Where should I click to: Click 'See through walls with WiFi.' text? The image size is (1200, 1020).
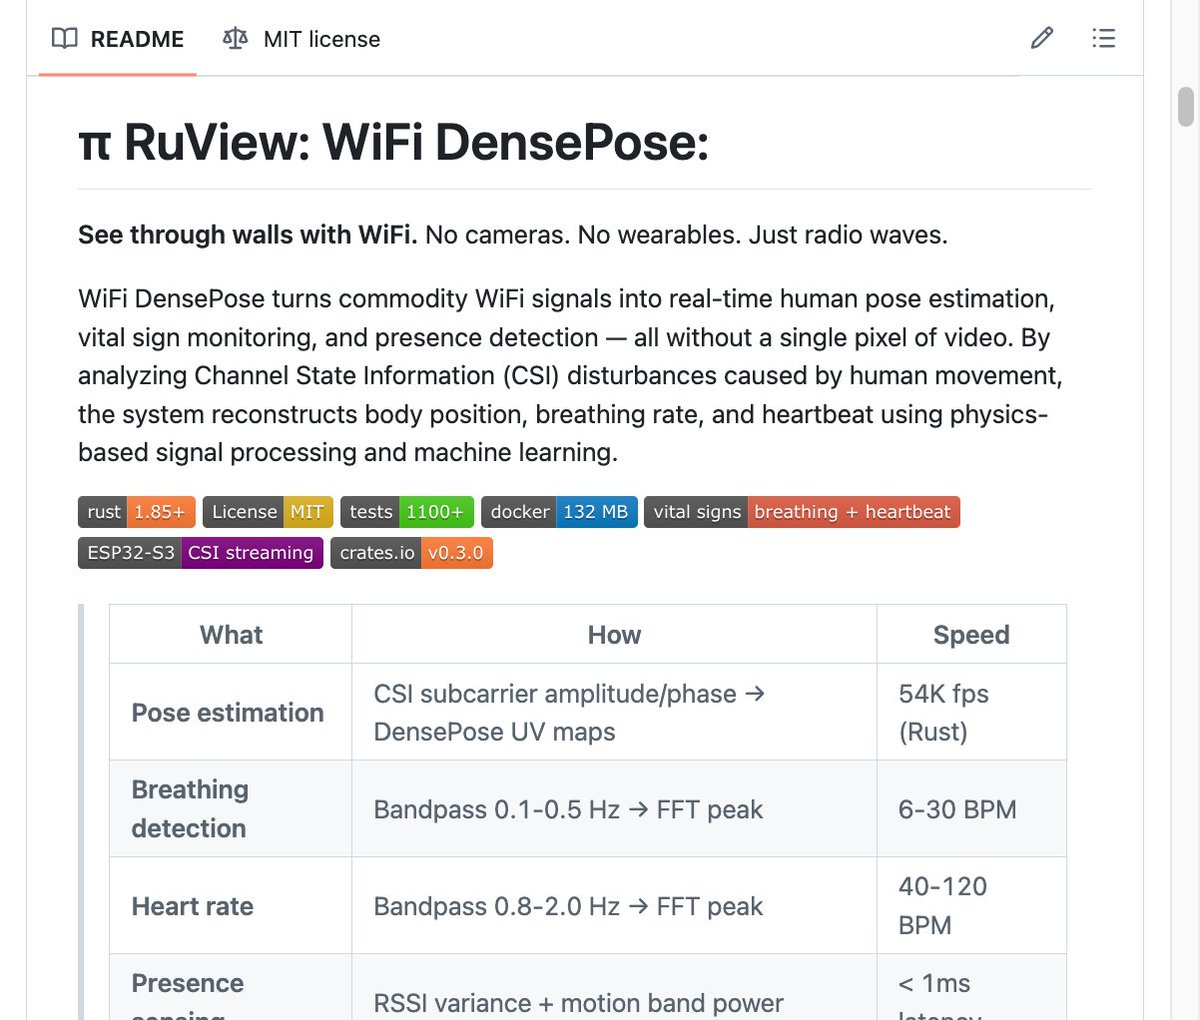(x=248, y=235)
